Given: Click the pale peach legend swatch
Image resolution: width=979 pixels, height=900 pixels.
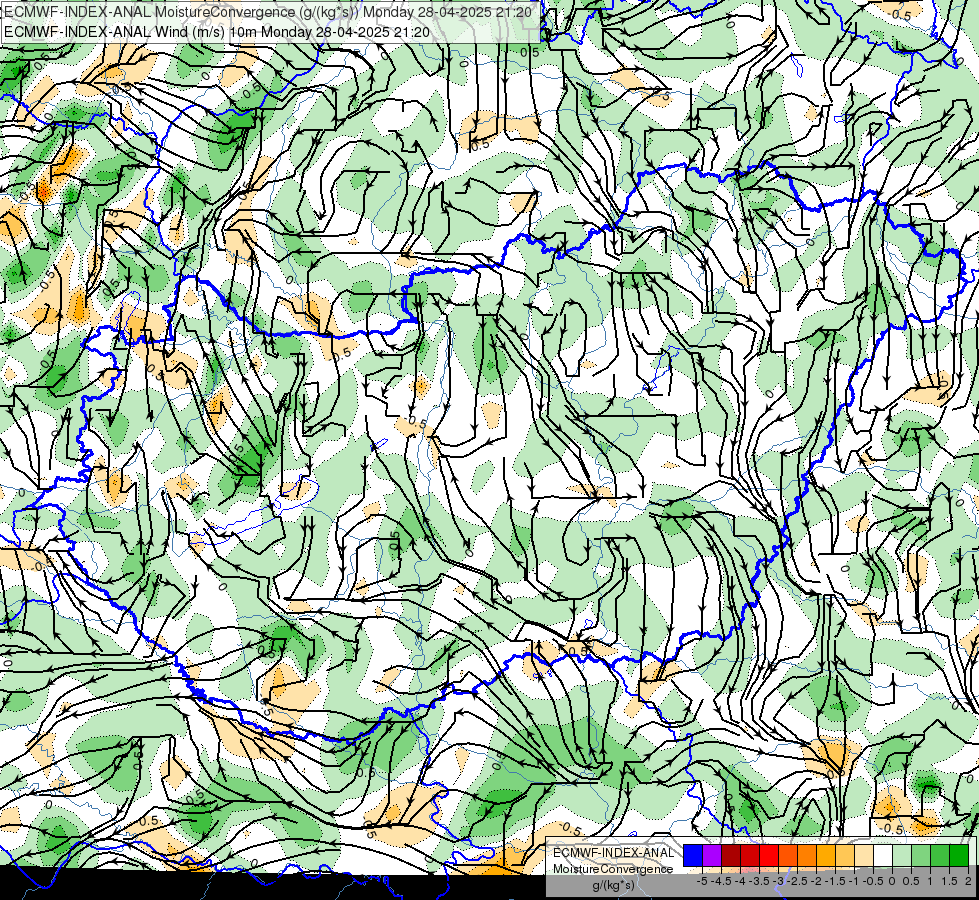Looking at the screenshot, I should coord(864,855).
